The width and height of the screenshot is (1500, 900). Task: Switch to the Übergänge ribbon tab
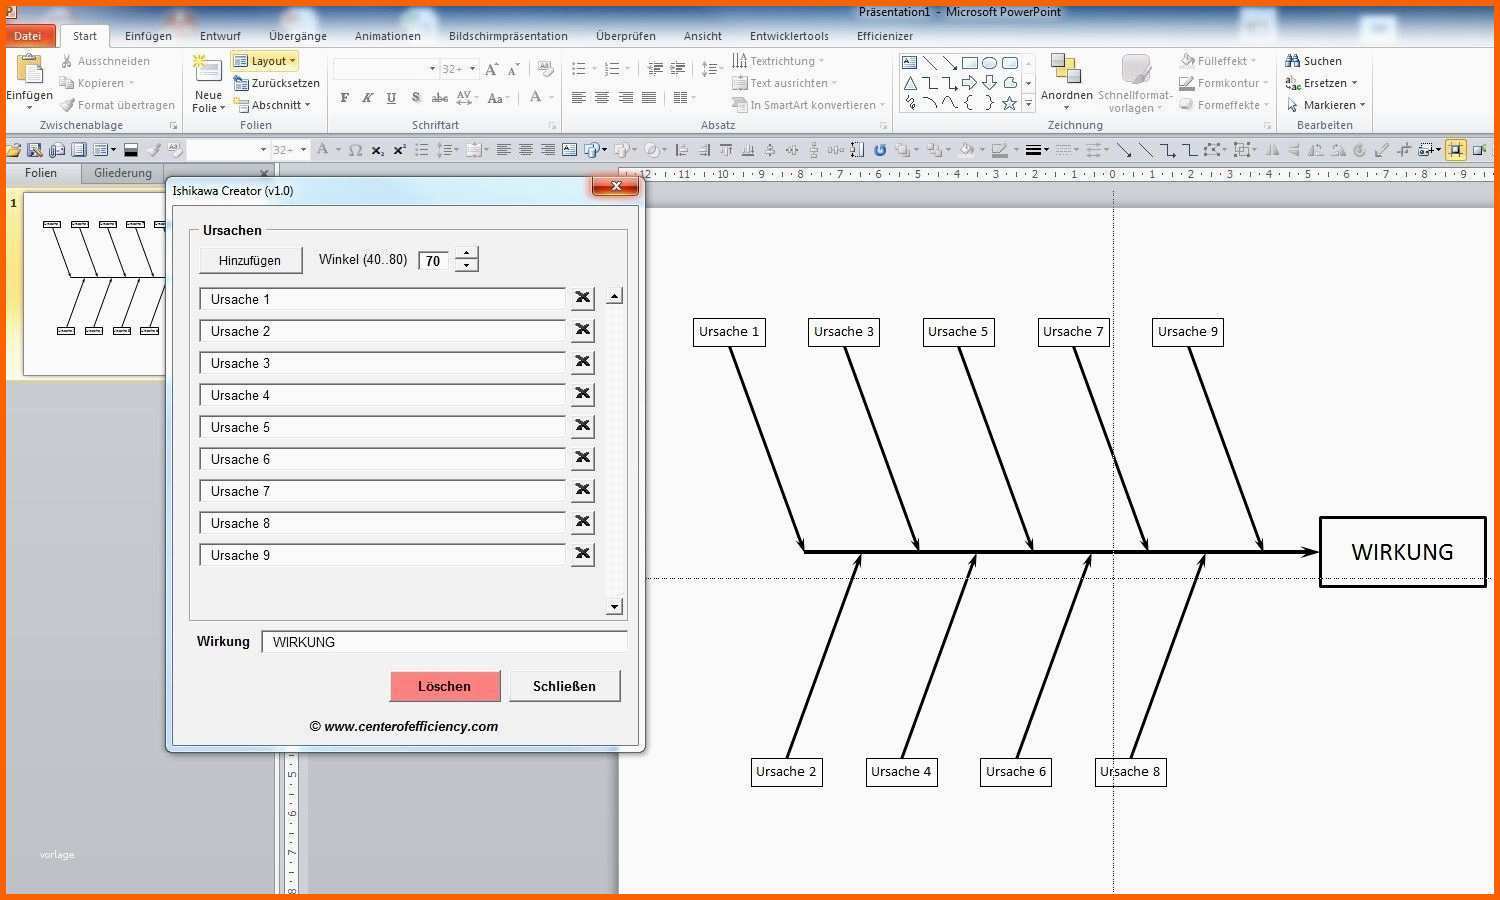coord(298,36)
